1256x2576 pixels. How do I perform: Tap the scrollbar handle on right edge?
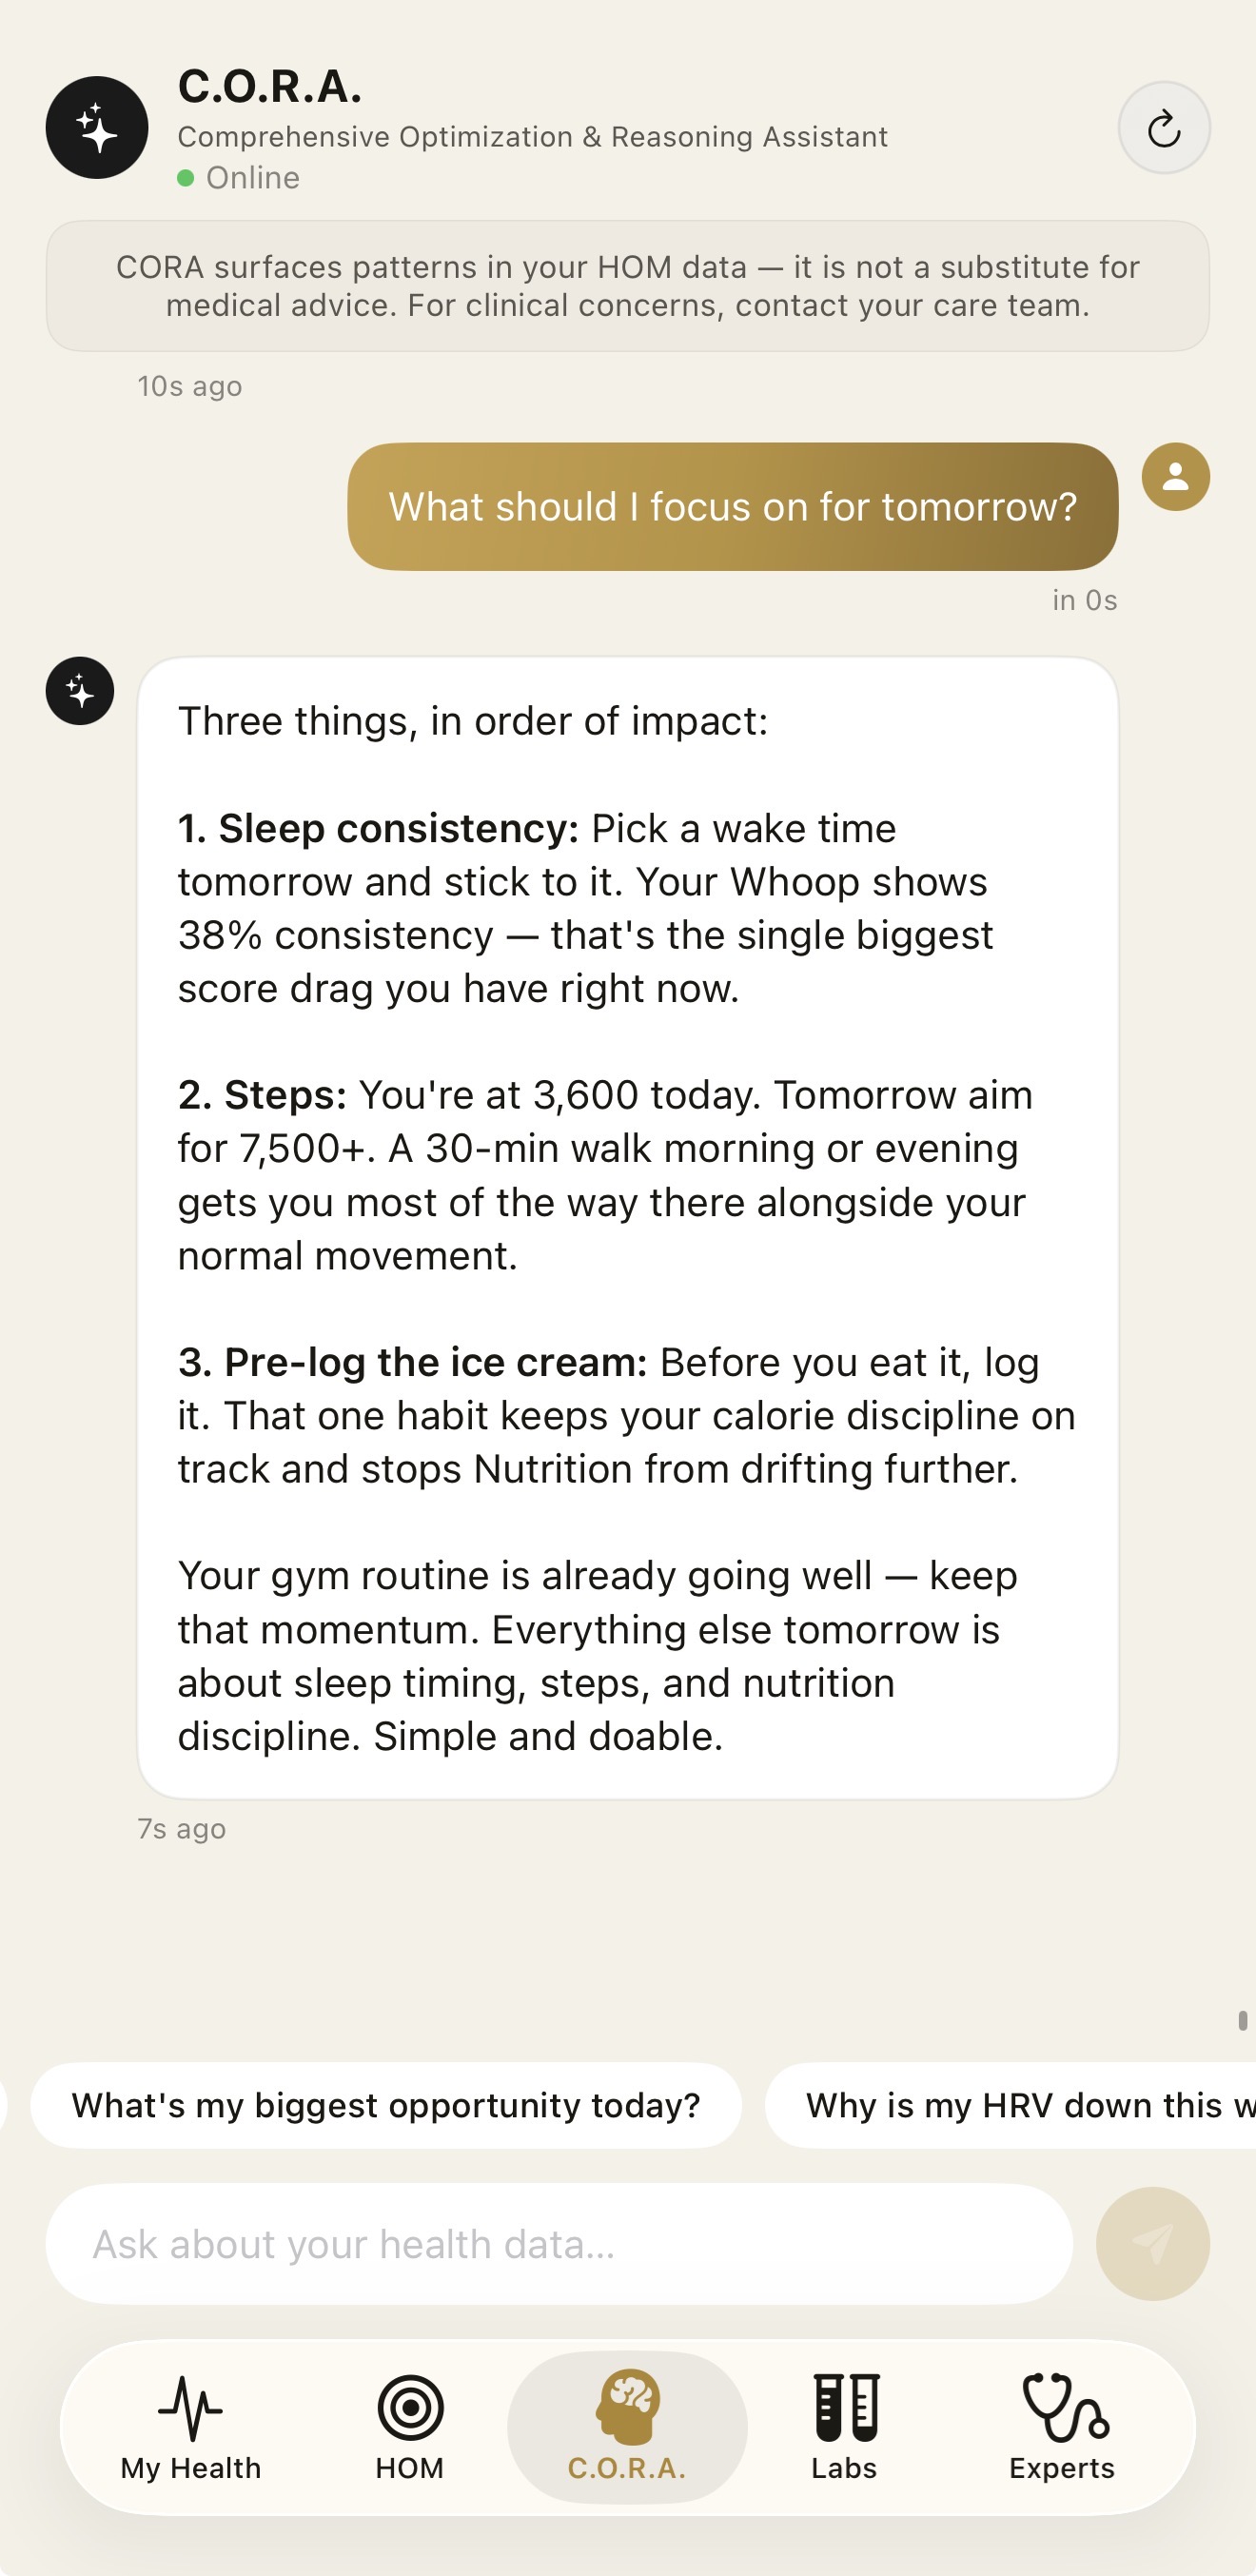tap(1243, 2021)
